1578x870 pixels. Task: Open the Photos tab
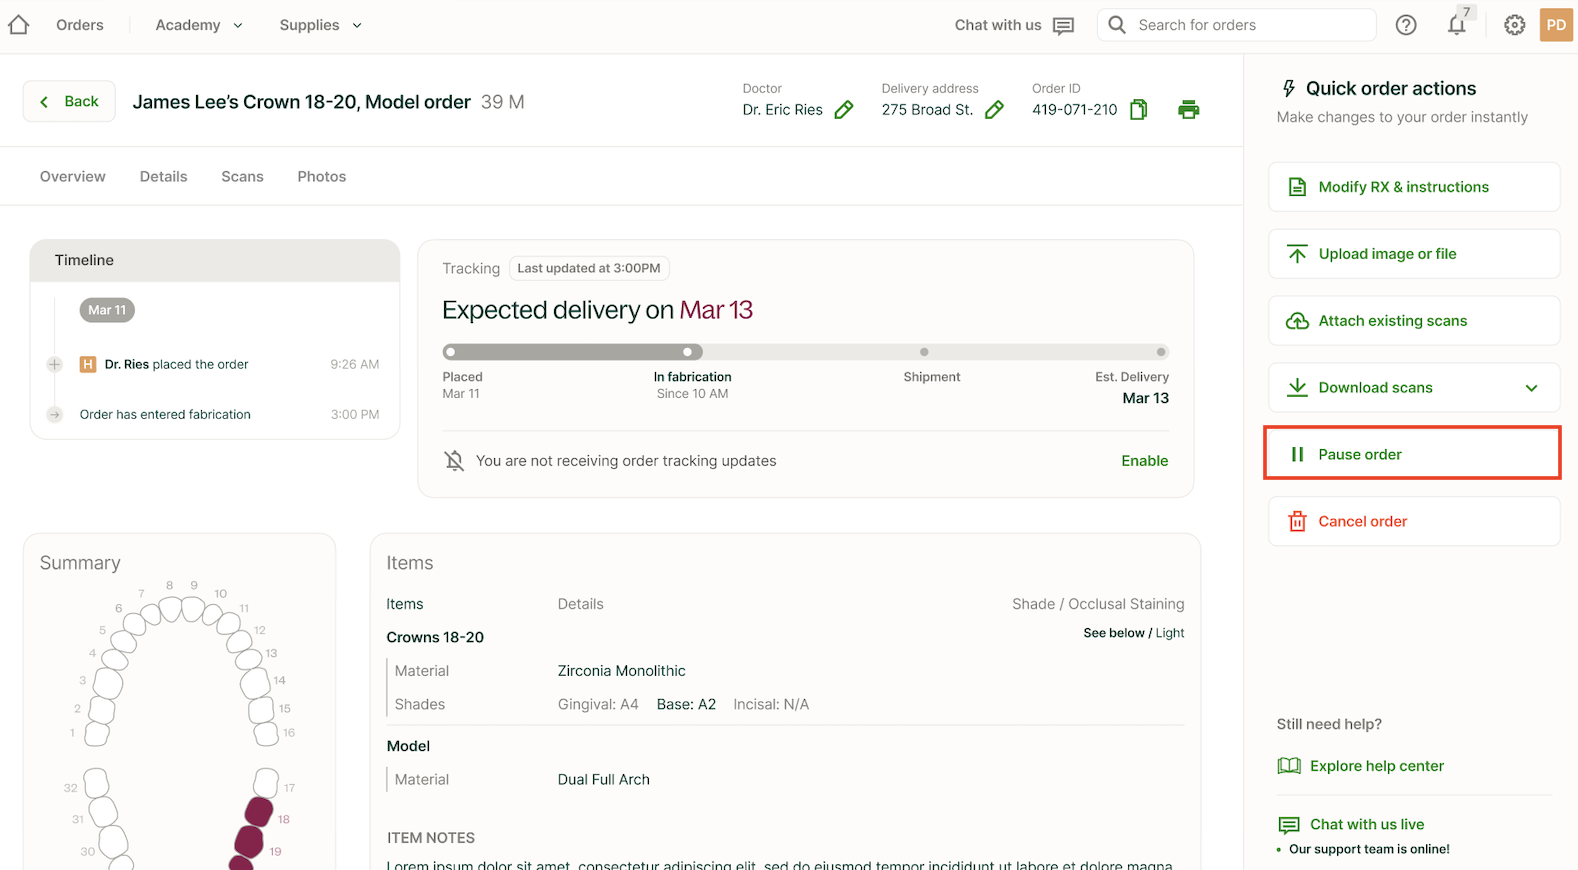tap(321, 177)
